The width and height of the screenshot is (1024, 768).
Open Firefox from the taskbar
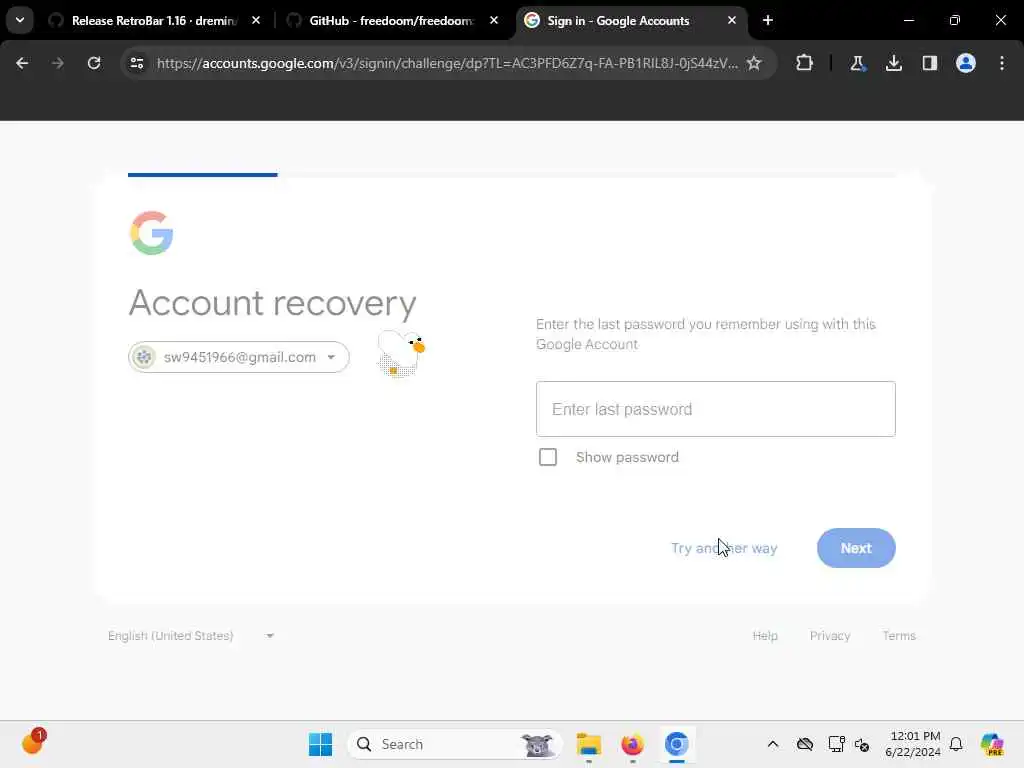point(632,744)
